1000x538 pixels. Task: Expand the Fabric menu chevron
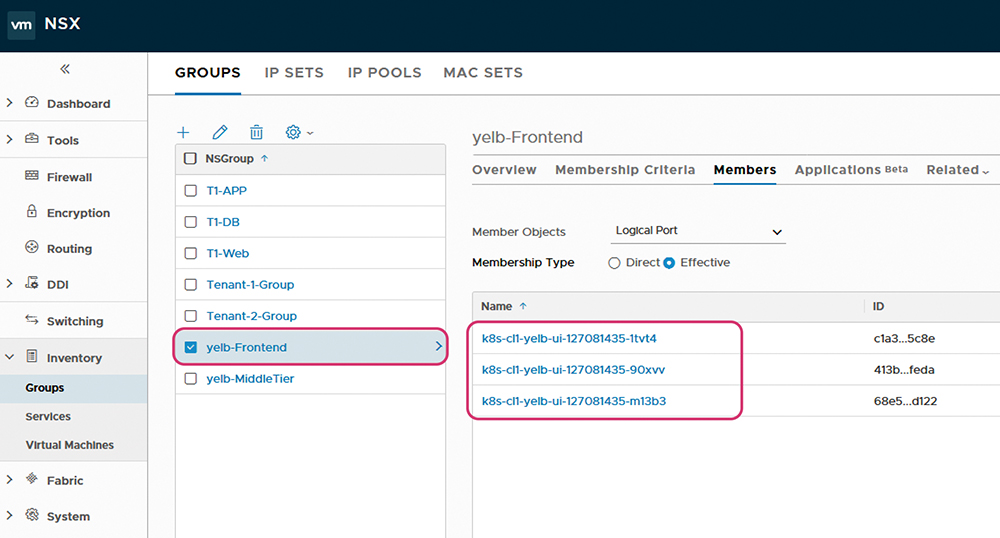[x=10, y=479]
